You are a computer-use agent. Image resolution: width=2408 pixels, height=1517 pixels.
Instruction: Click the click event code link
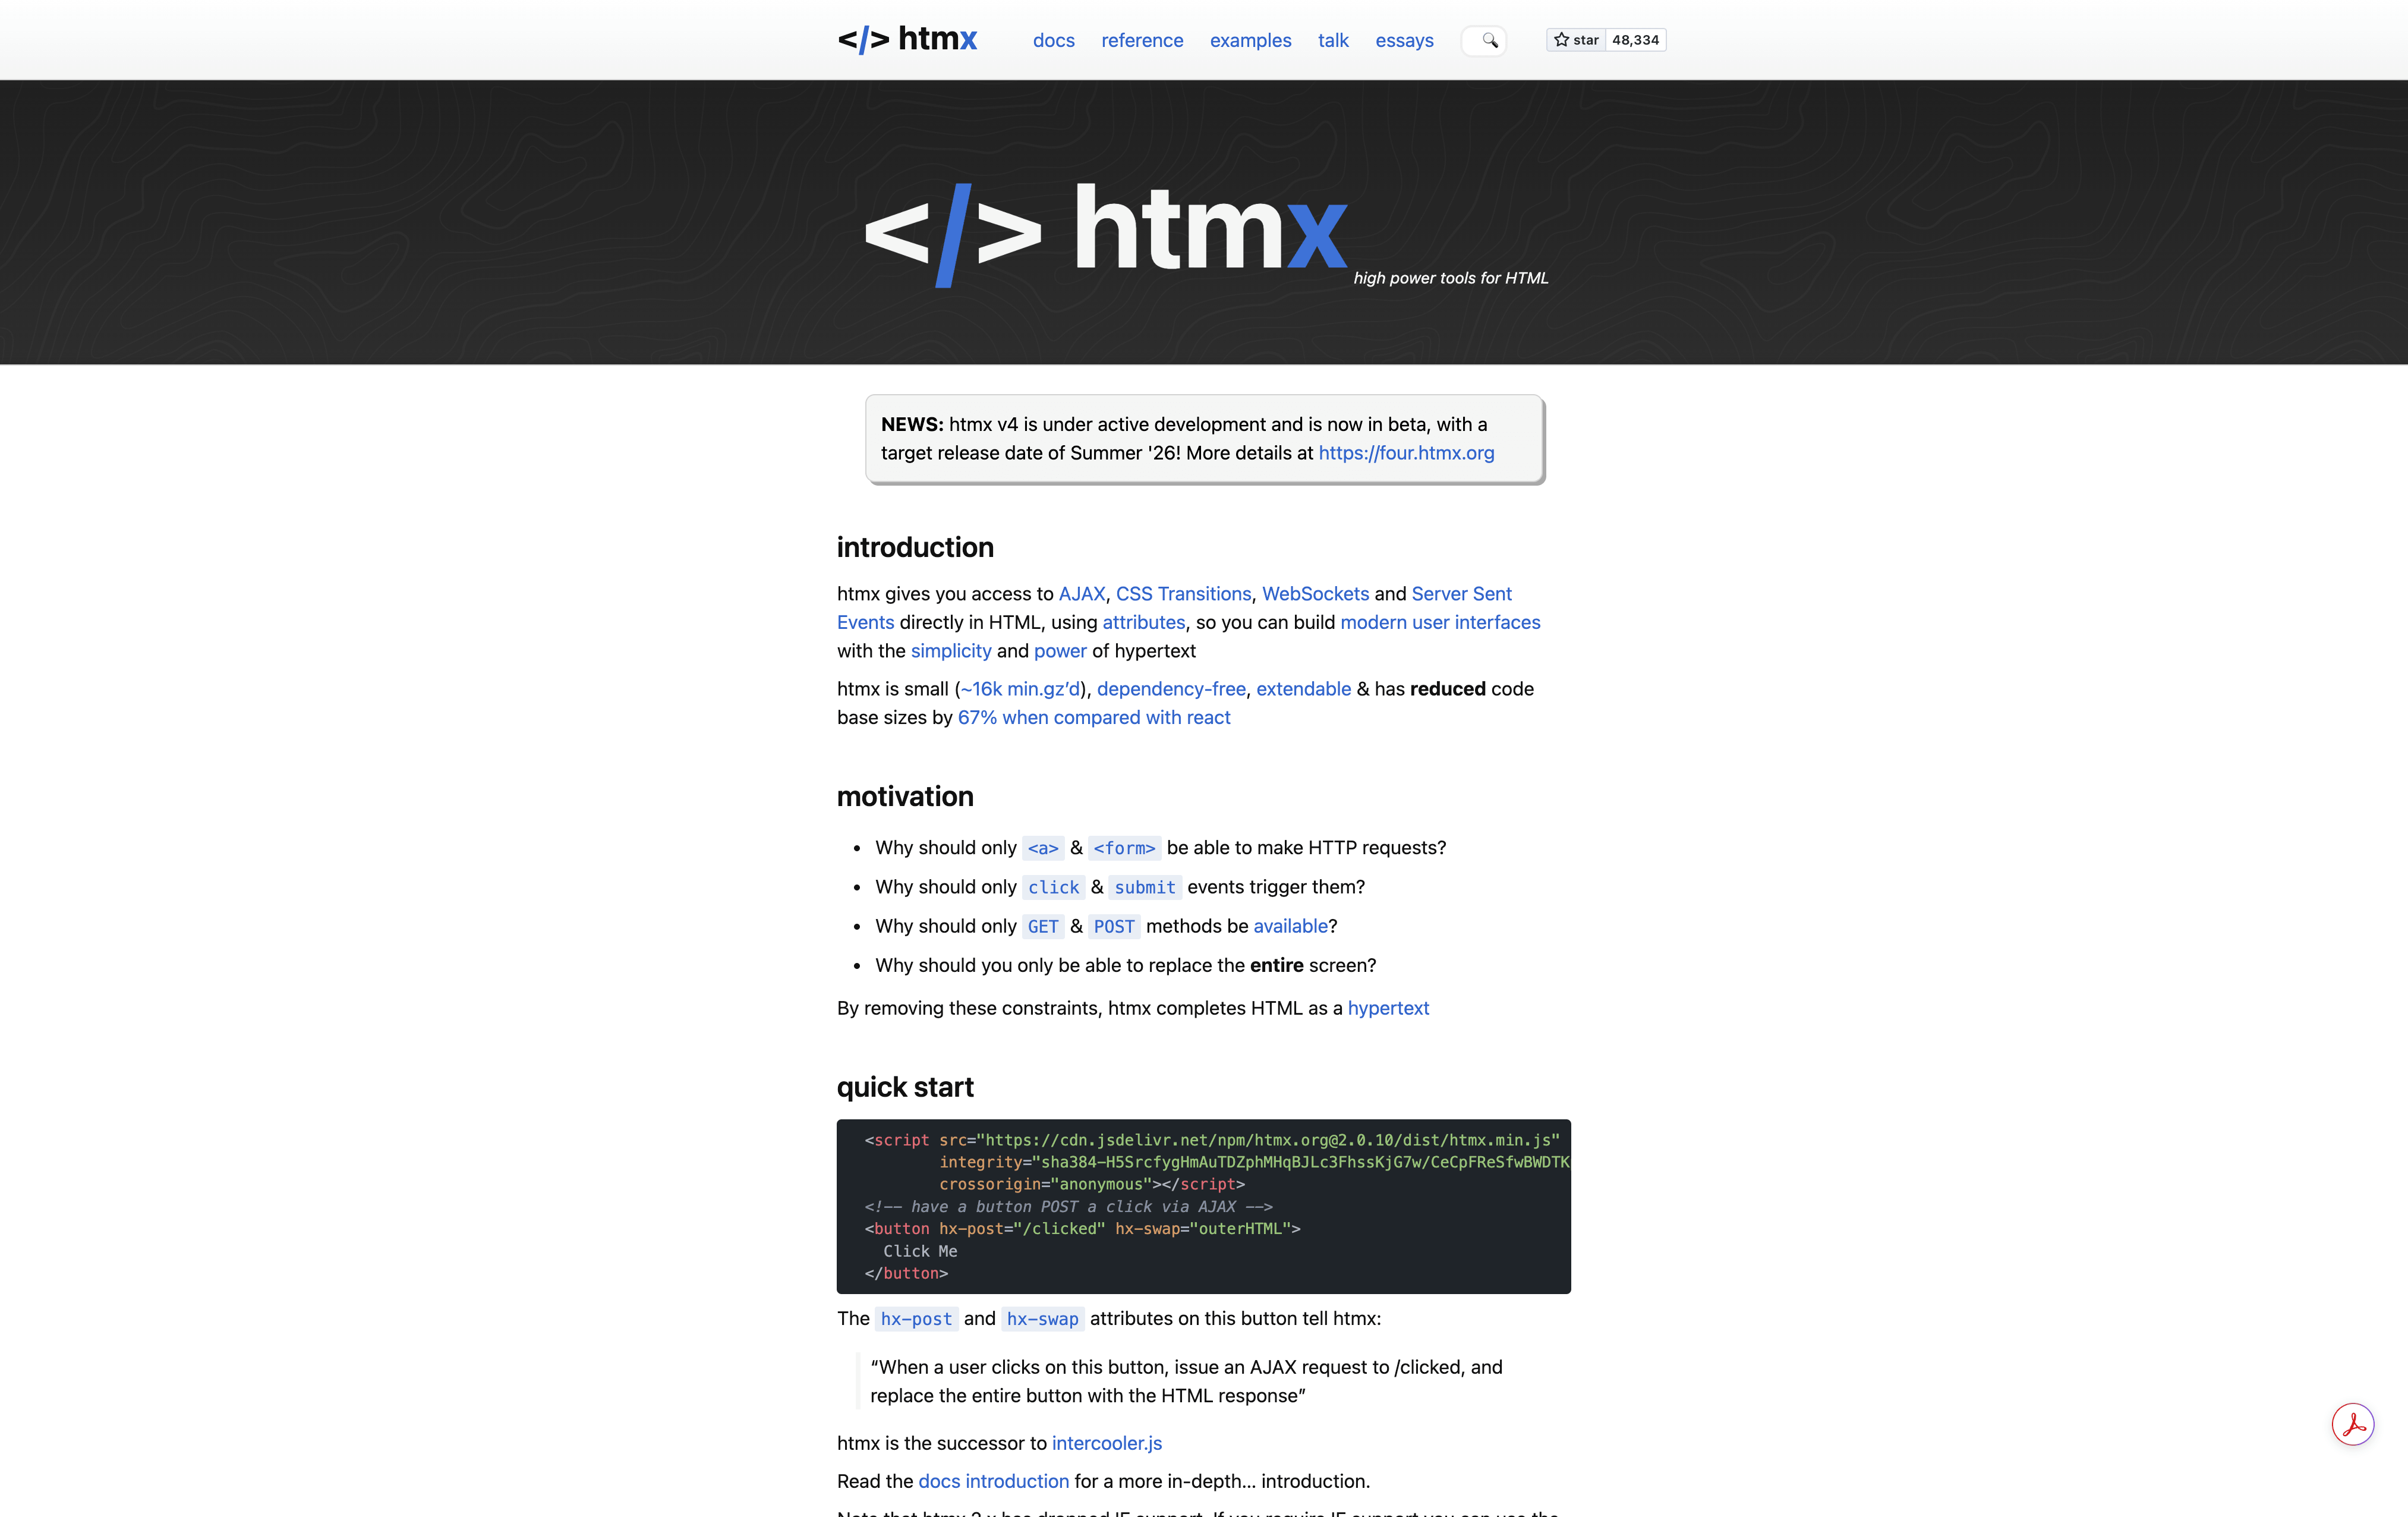click(x=1053, y=887)
